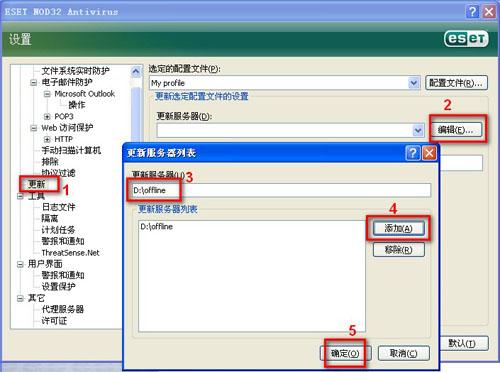
Task: Open the 更新服务器(D) dropdown arrow
Action: (x=418, y=130)
